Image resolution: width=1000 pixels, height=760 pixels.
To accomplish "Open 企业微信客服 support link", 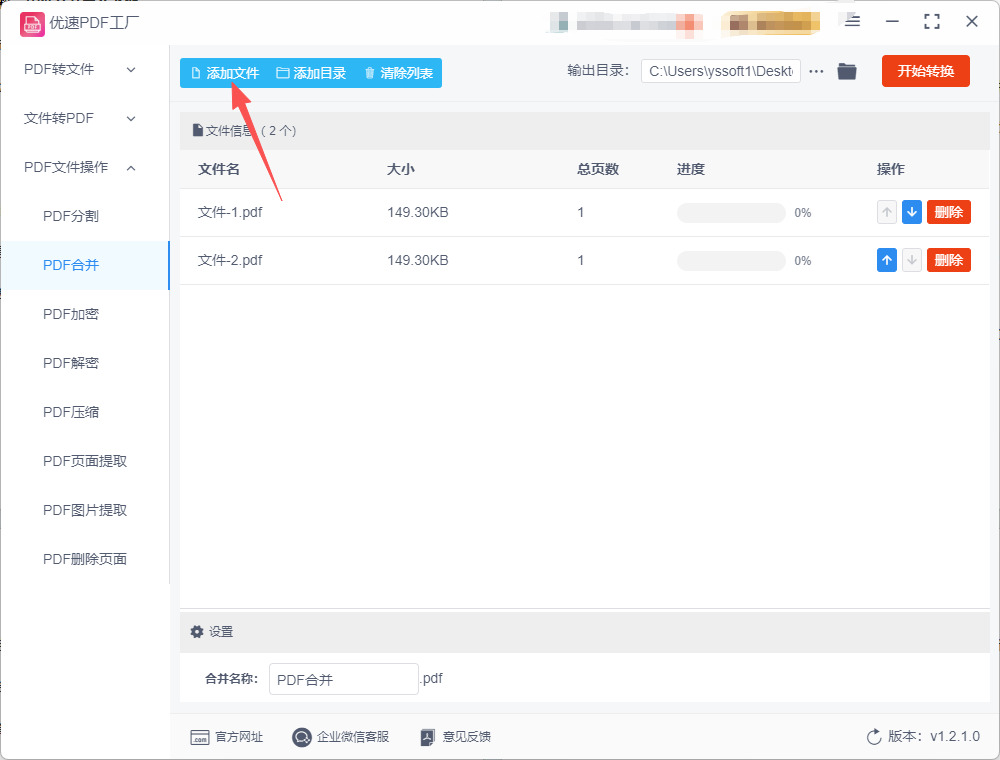I will (x=353, y=737).
